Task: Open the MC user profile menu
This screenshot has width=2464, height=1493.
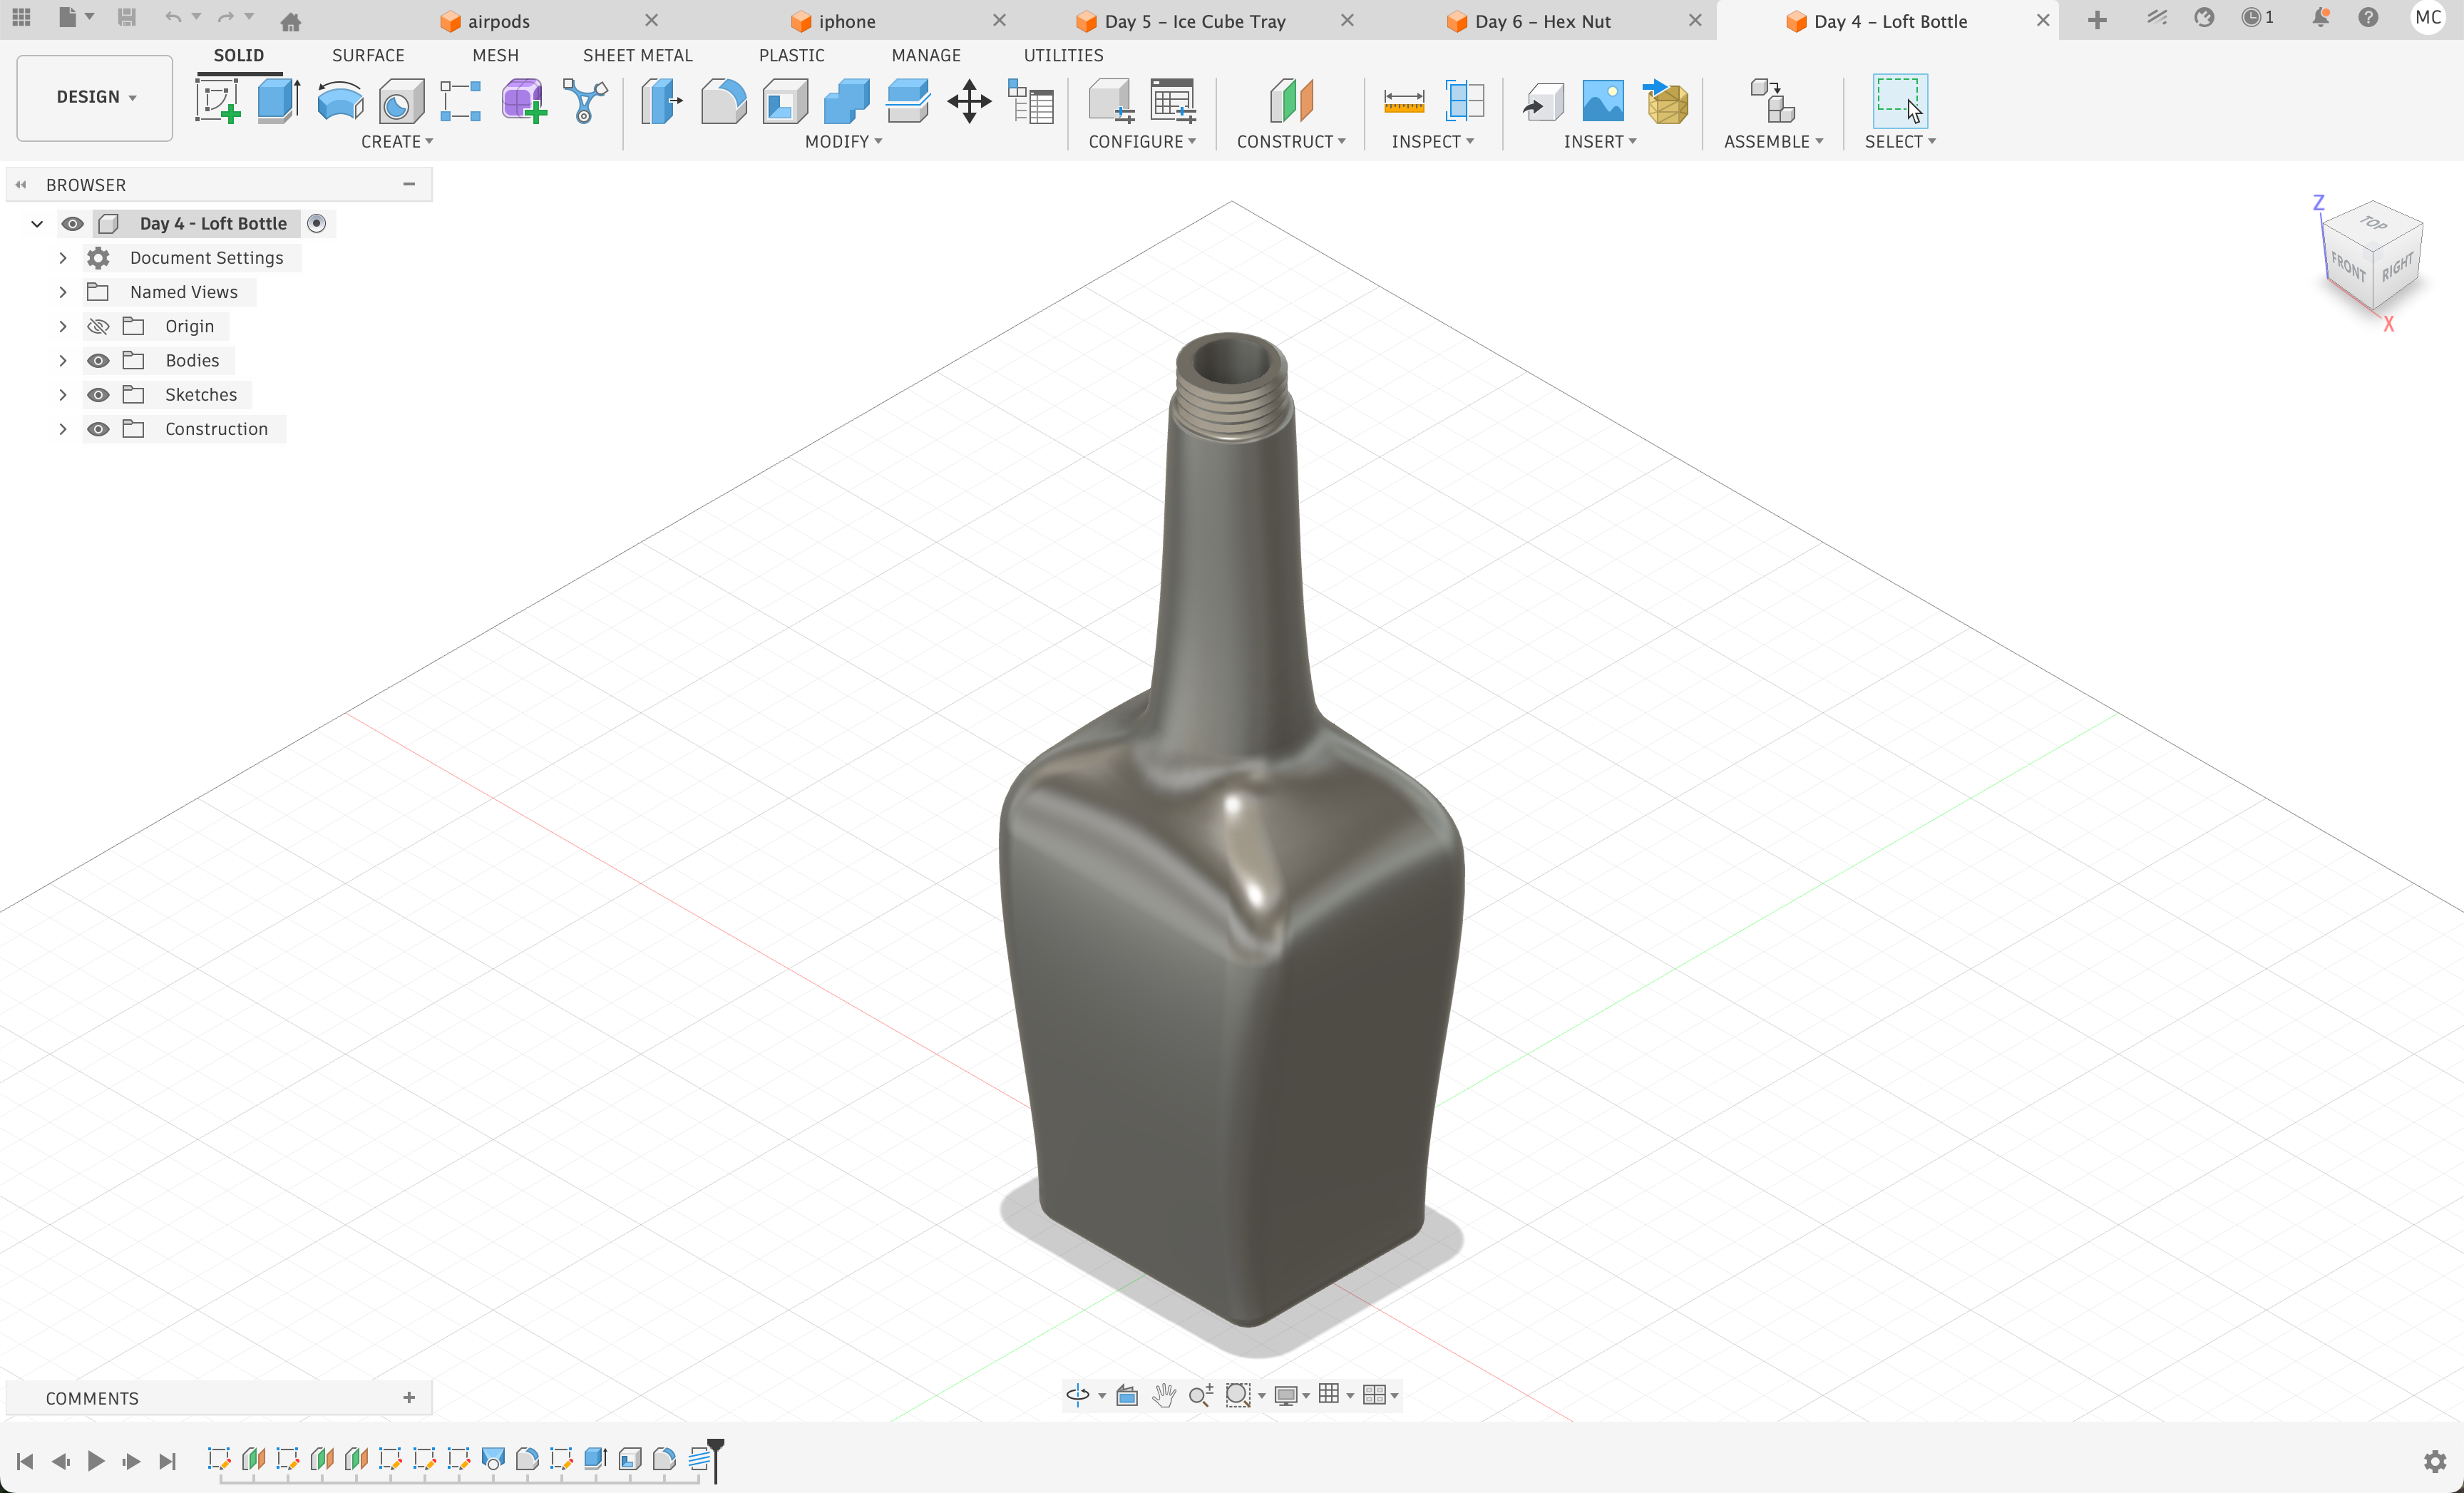Action: click(x=2428, y=18)
